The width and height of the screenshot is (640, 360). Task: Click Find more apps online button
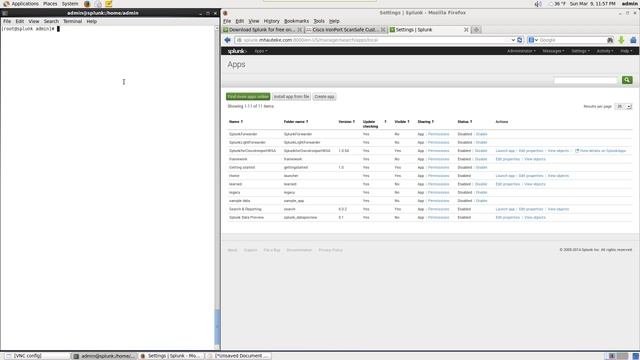tap(248, 97)
